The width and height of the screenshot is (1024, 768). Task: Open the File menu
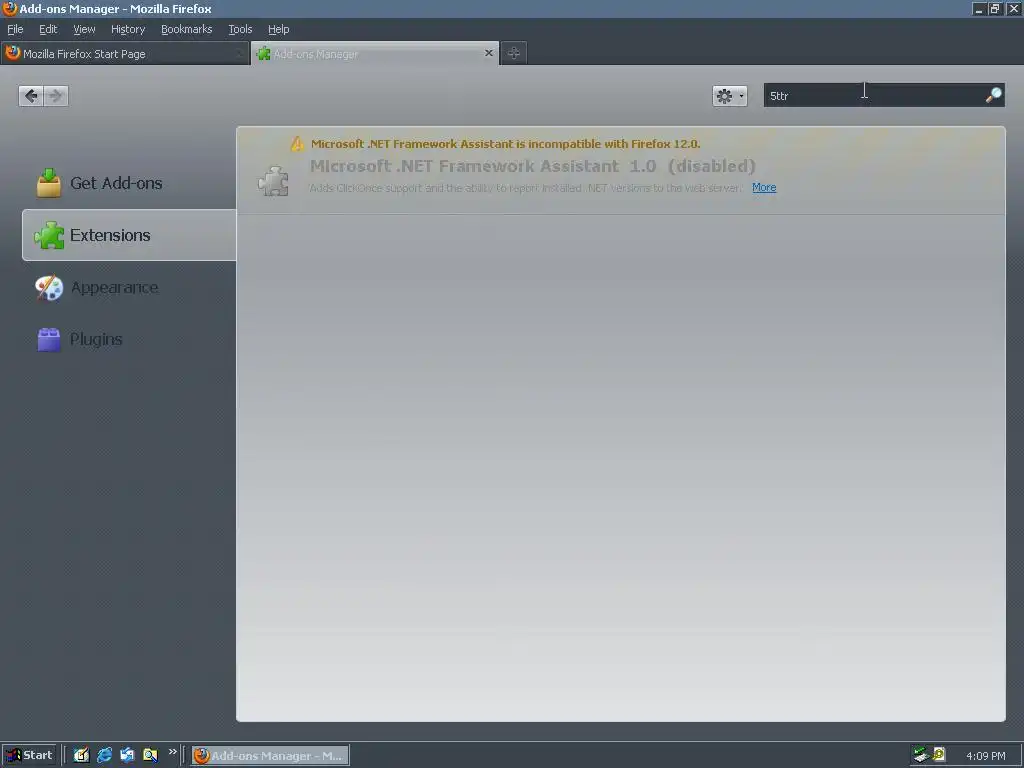[x=15, y=29]
